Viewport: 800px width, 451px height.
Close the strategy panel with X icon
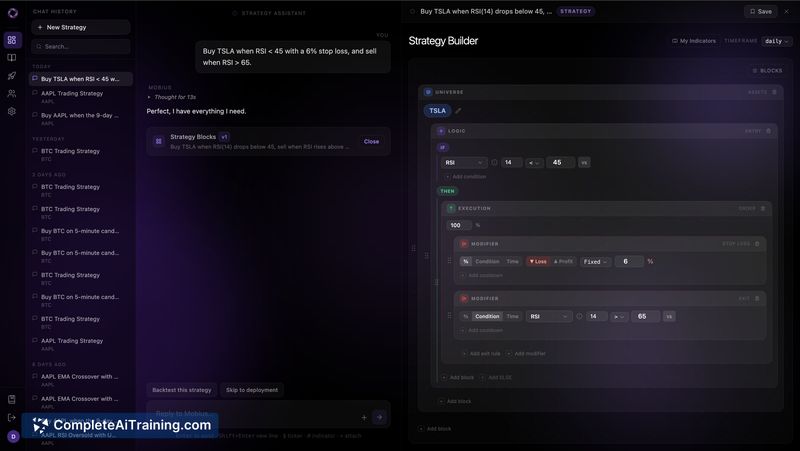[787, 11]
